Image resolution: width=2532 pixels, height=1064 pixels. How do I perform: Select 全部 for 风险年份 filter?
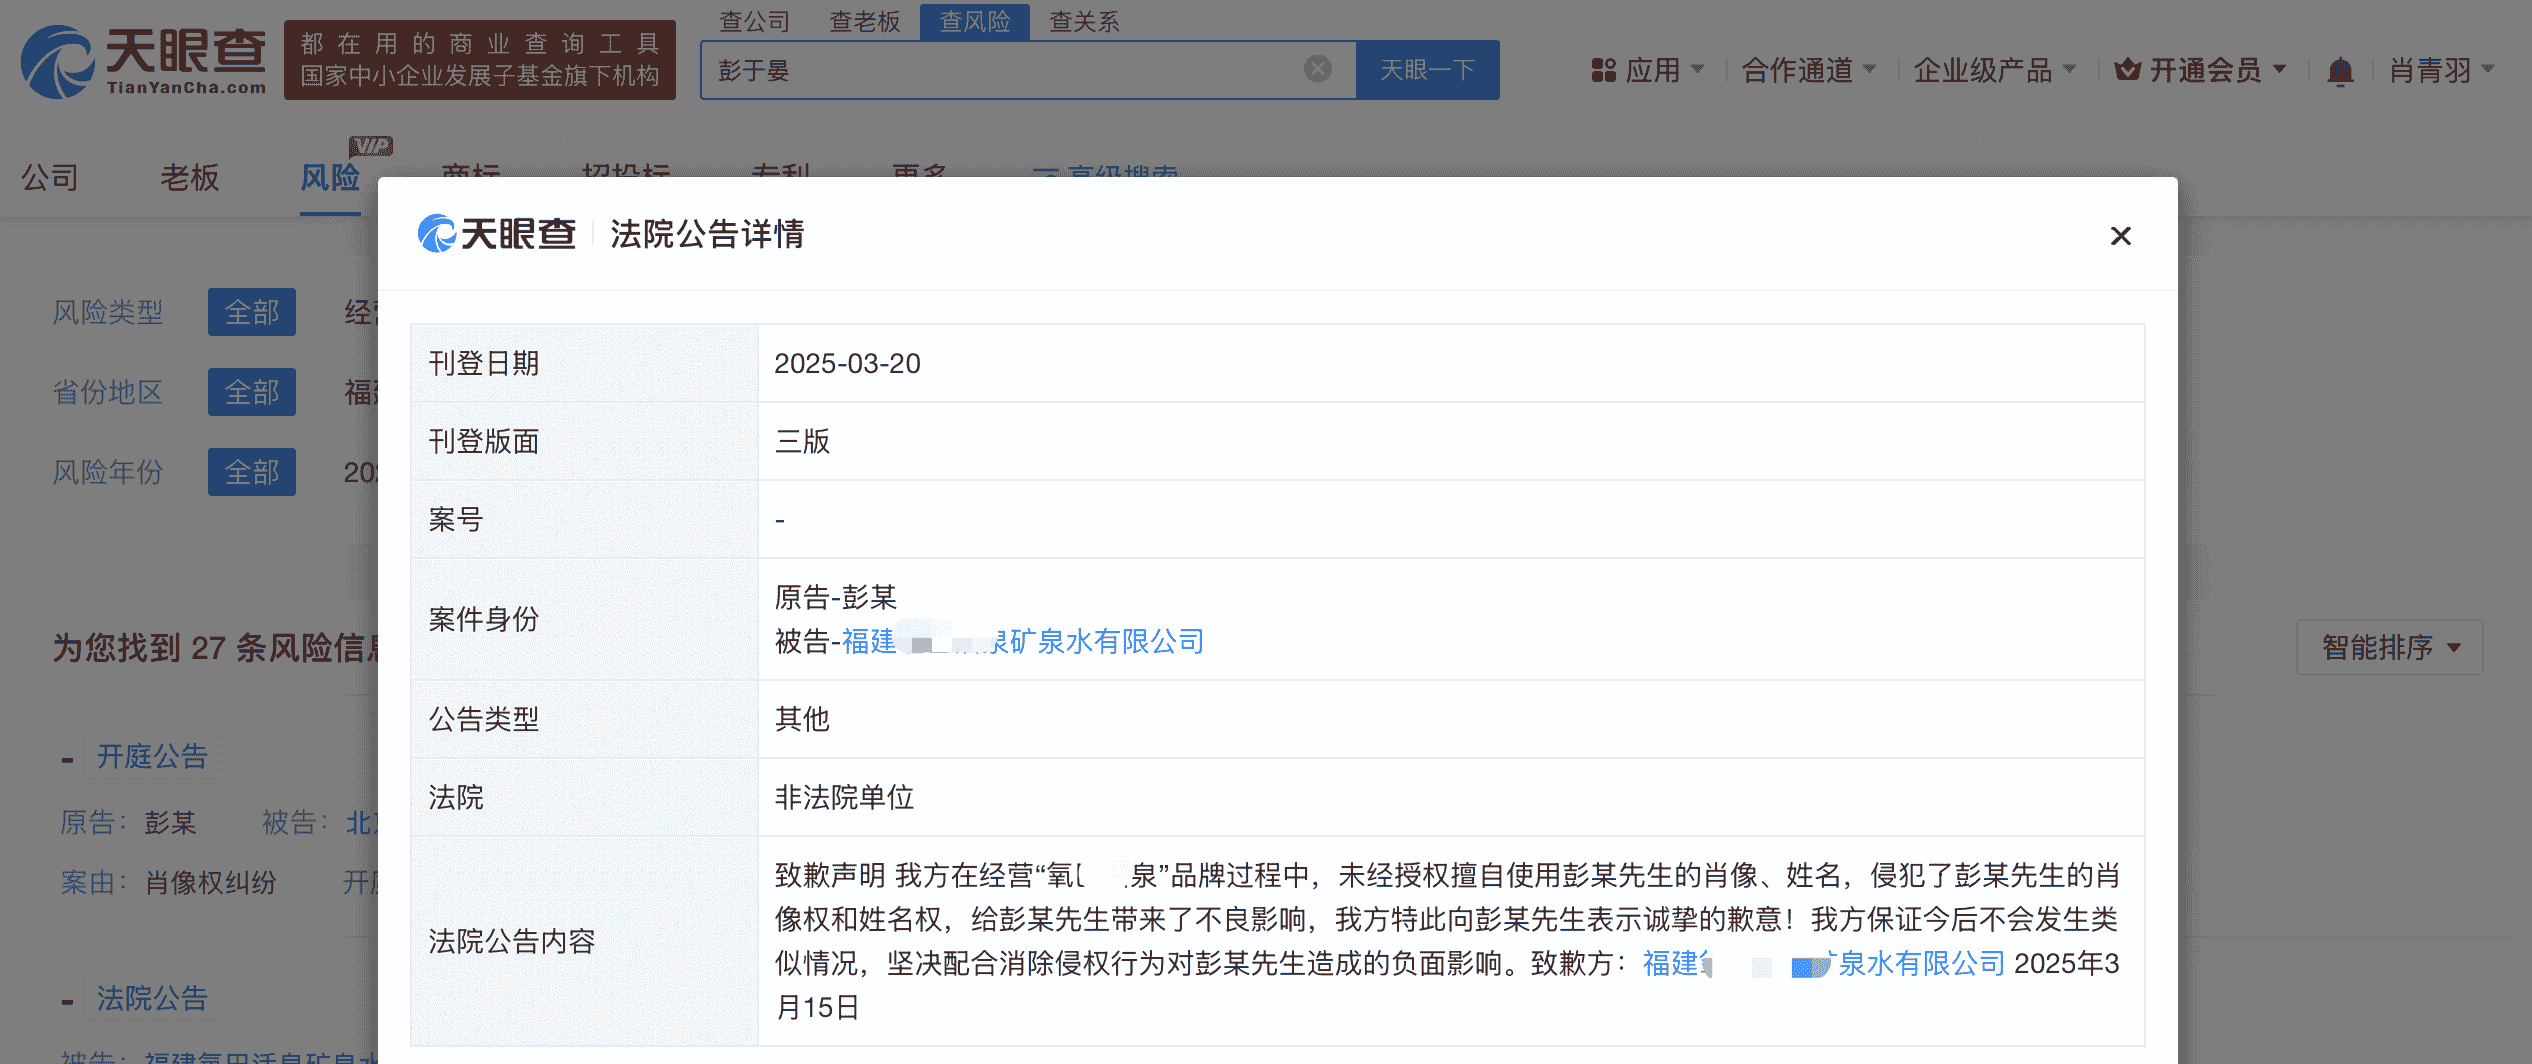click(x=251, y=471)
